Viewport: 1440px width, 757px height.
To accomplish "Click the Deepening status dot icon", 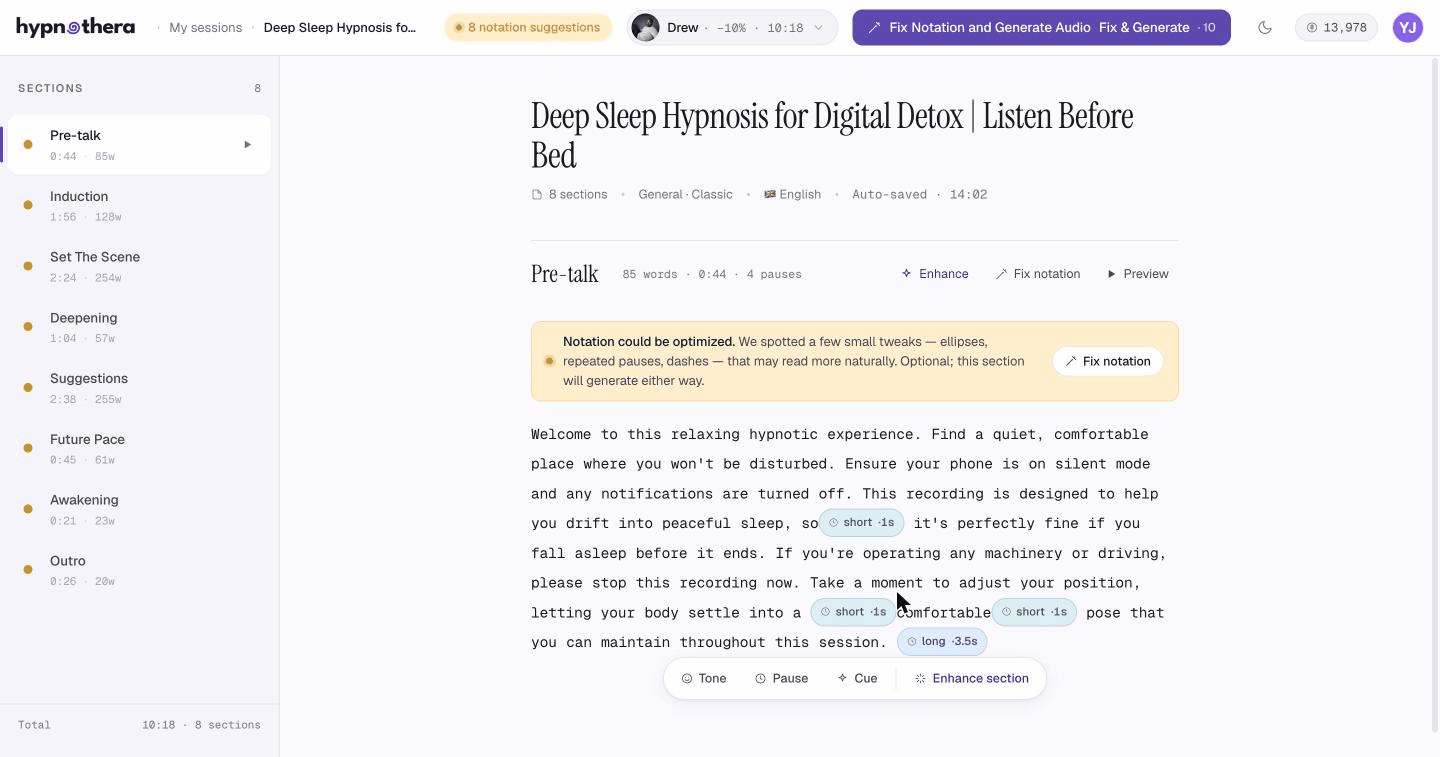I will coord(28,327).
